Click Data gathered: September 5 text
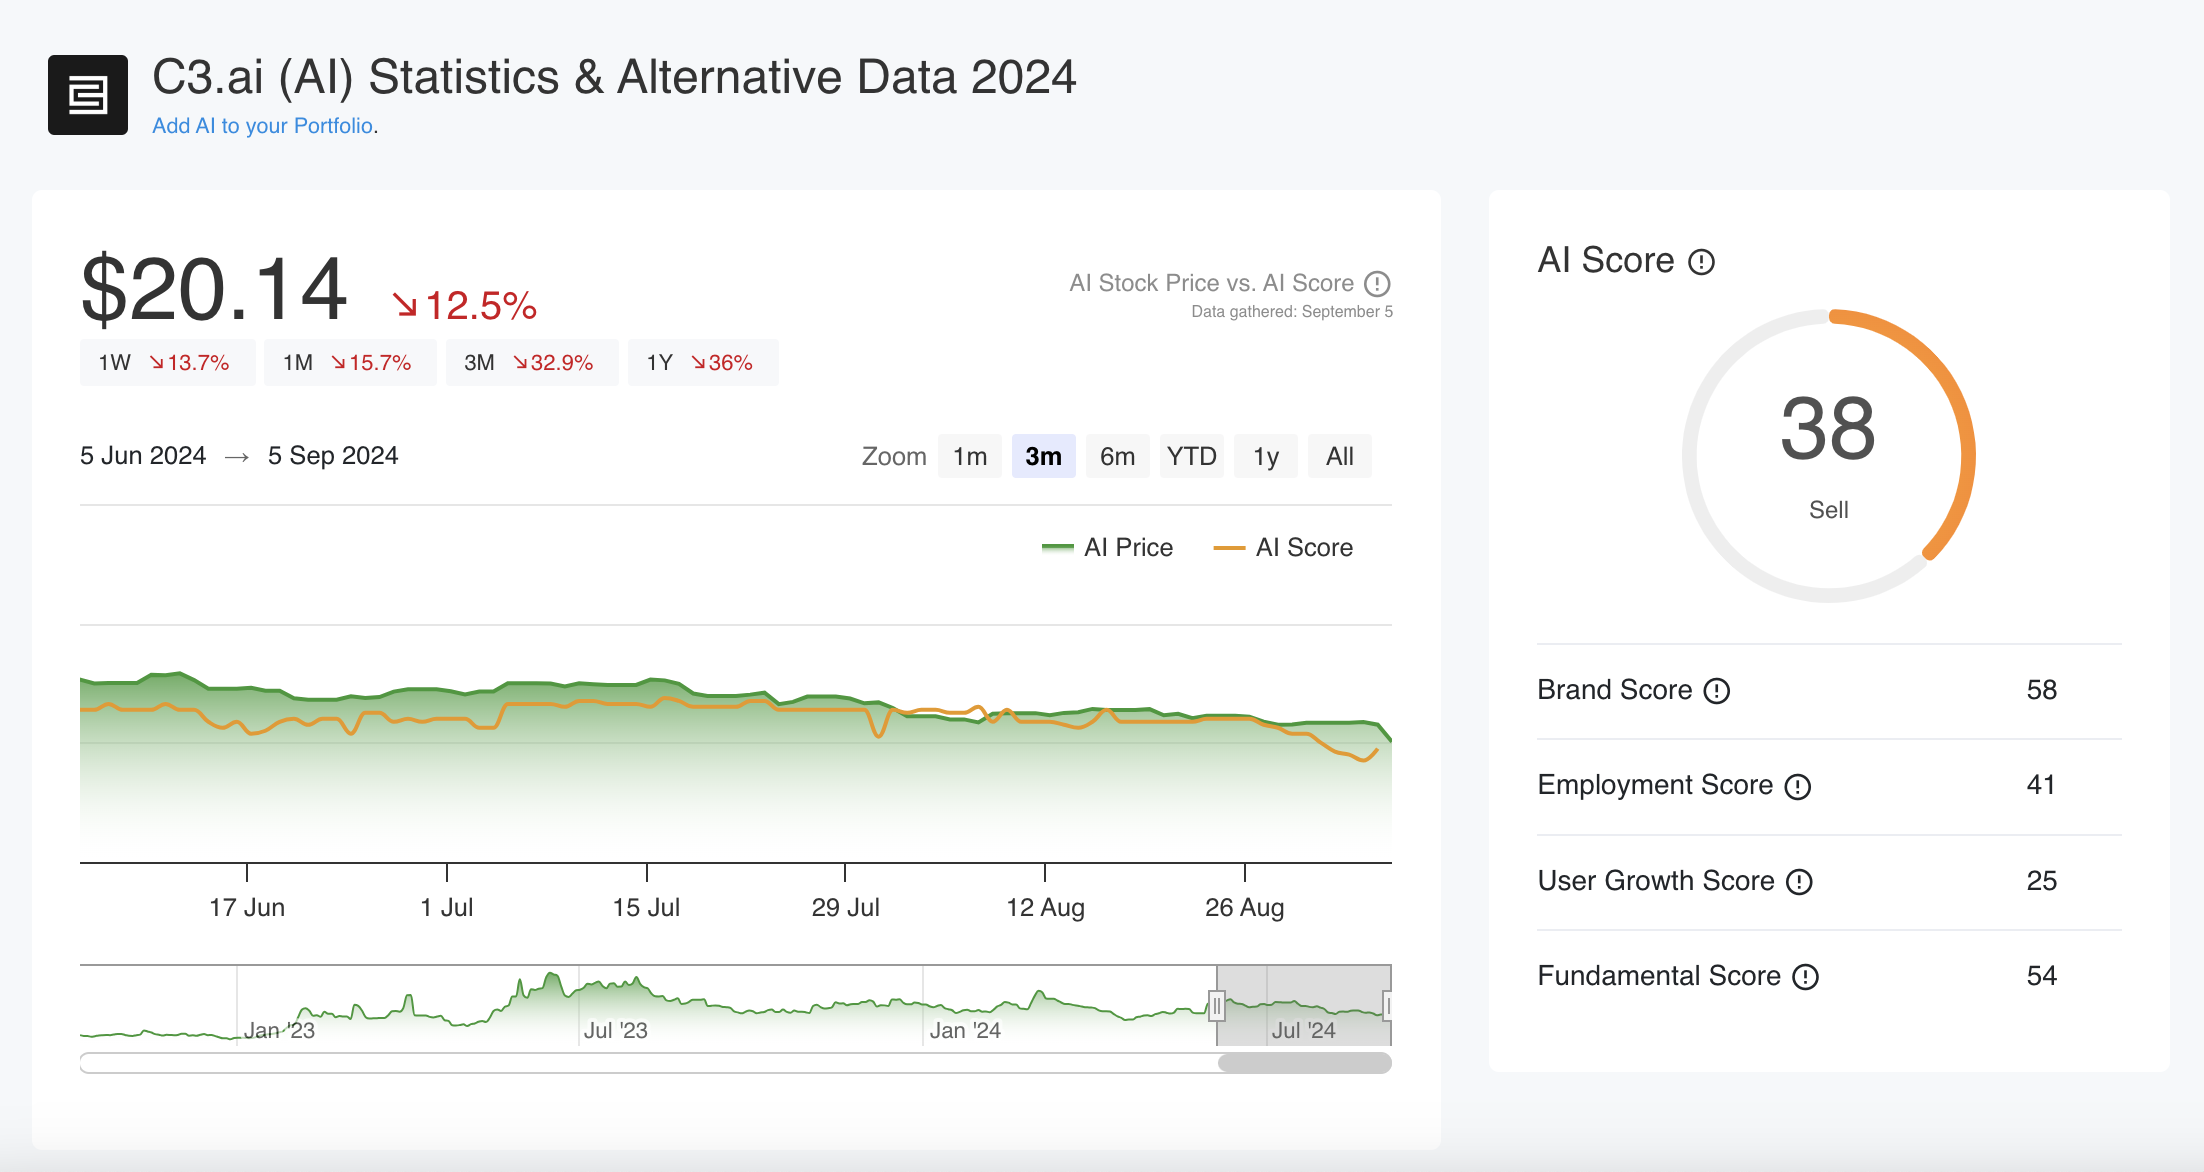This screenshot has height=1172, width=2204. click(1292, 312)
